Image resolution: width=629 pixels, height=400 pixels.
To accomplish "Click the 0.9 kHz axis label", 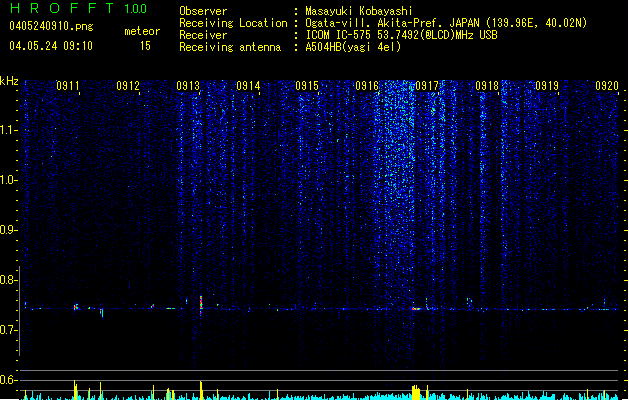I will point(8,230).
